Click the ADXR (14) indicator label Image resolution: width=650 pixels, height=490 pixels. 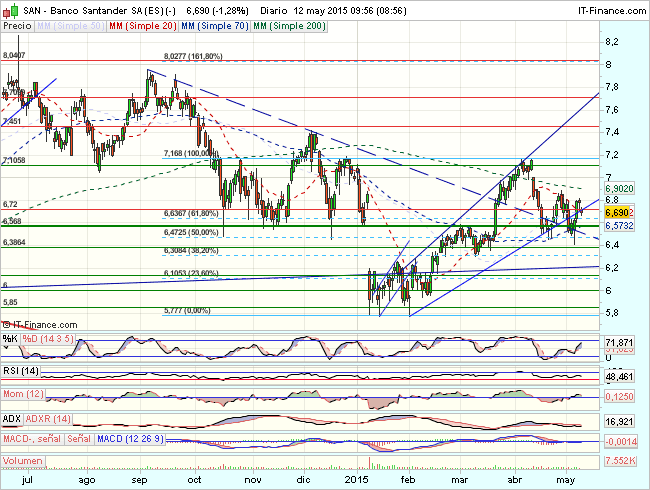pos(48,419)
